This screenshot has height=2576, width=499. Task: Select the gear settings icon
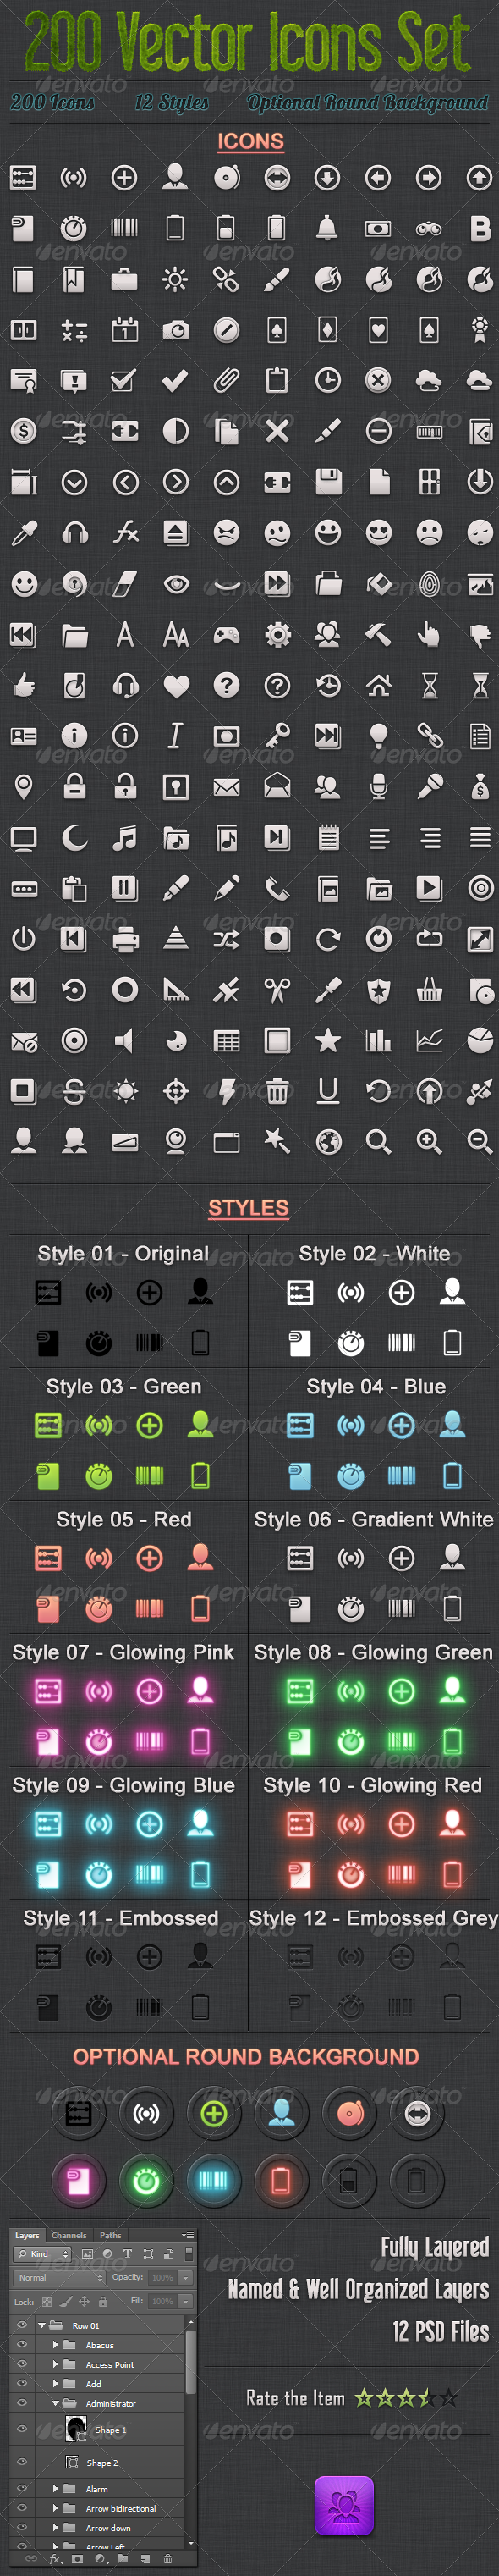pyautogui.click(x=277, y=634)
